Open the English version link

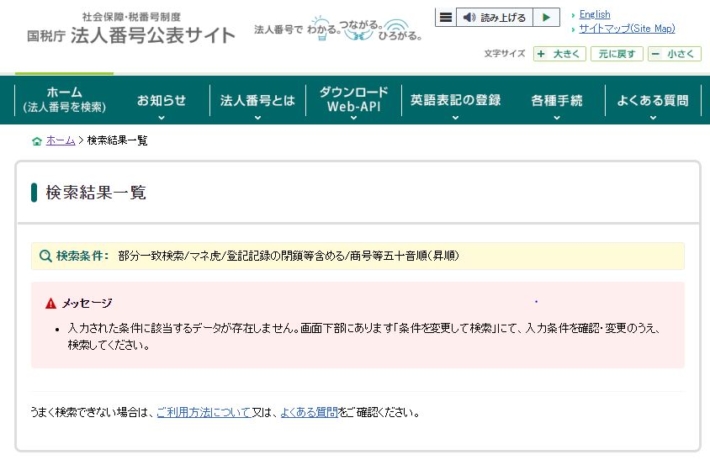click(x=595, y=14)
